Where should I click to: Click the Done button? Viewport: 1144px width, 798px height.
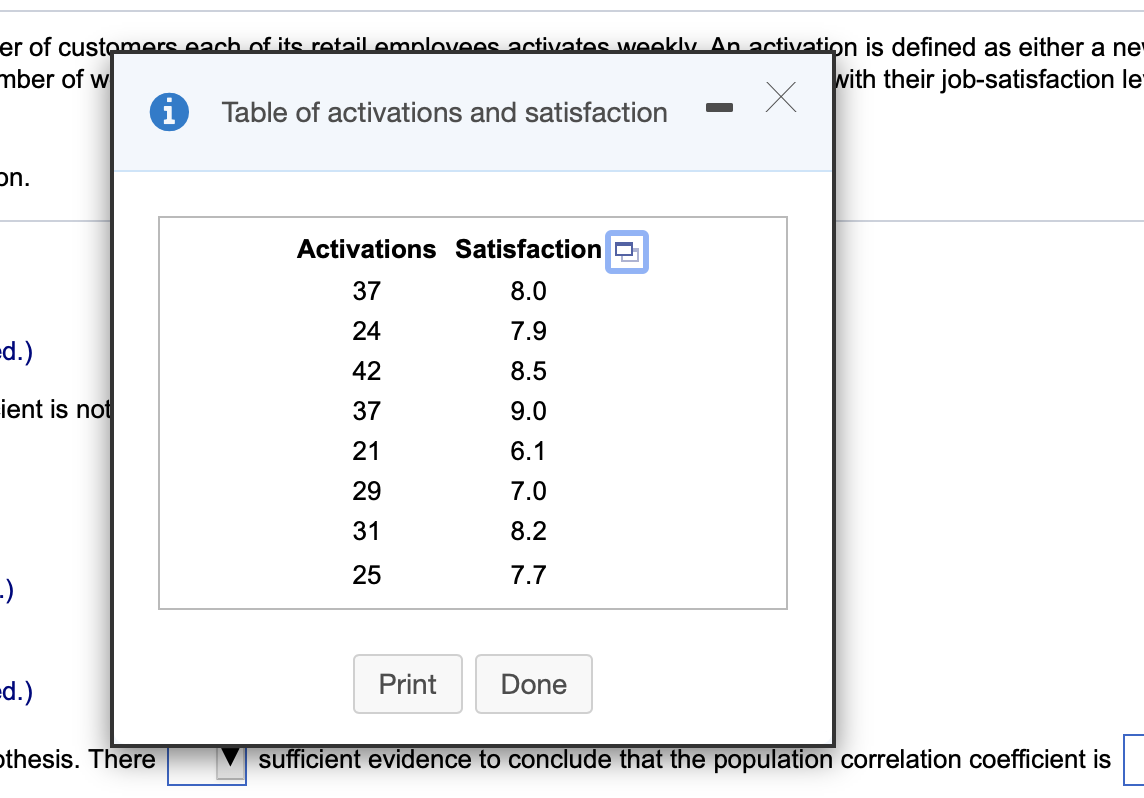(533, 683)
